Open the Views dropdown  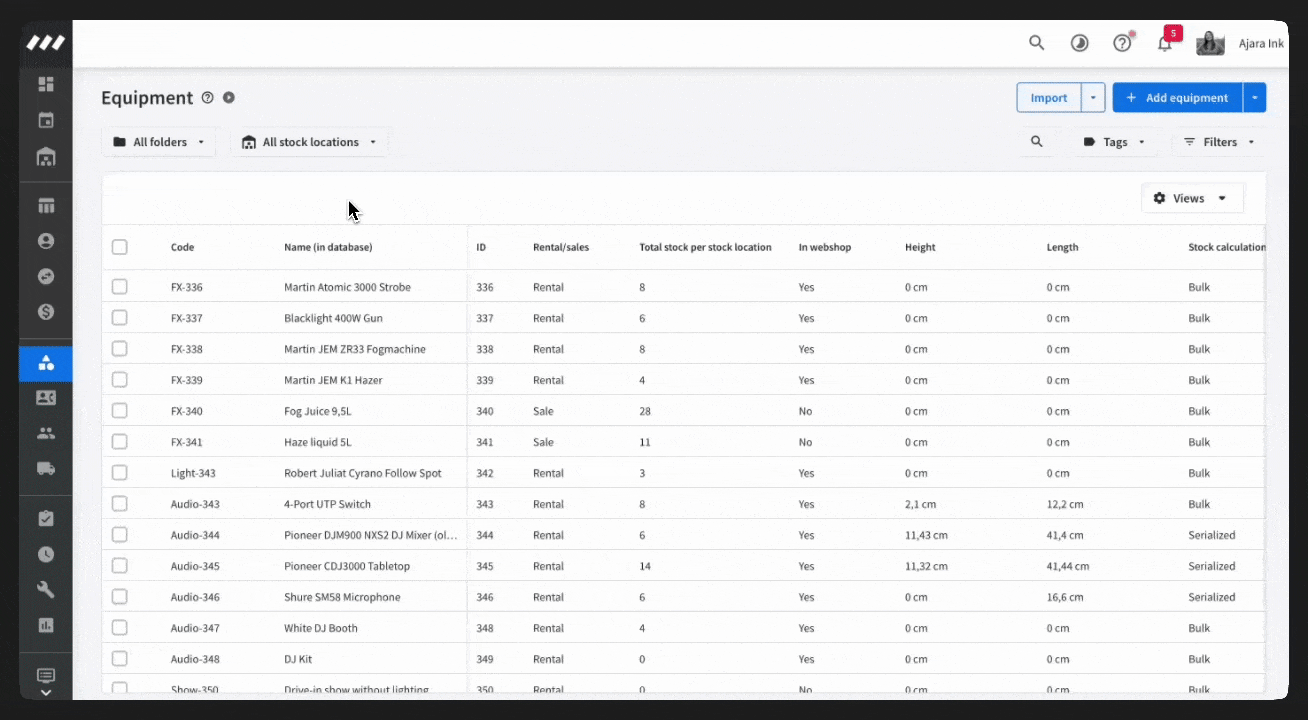(1192, 198)
